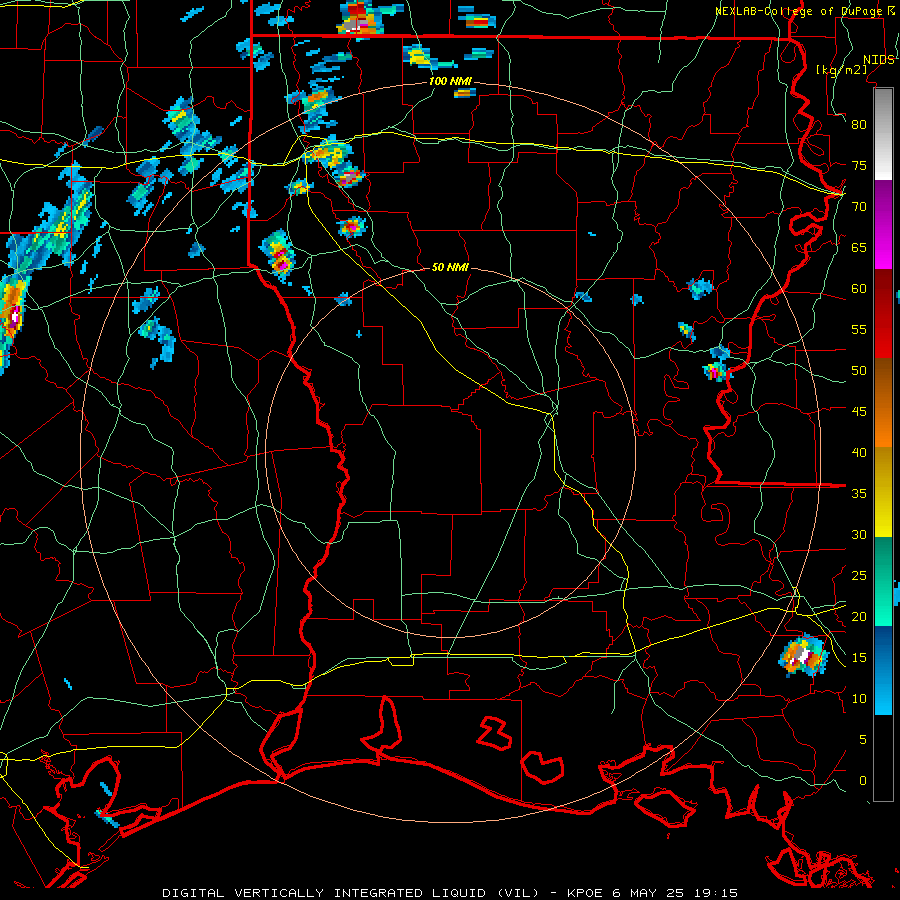Image resolution: width=900 pixels, height=900 pixels.
Task: Click the 30 value on the scale
Action: tap(859, 534)
